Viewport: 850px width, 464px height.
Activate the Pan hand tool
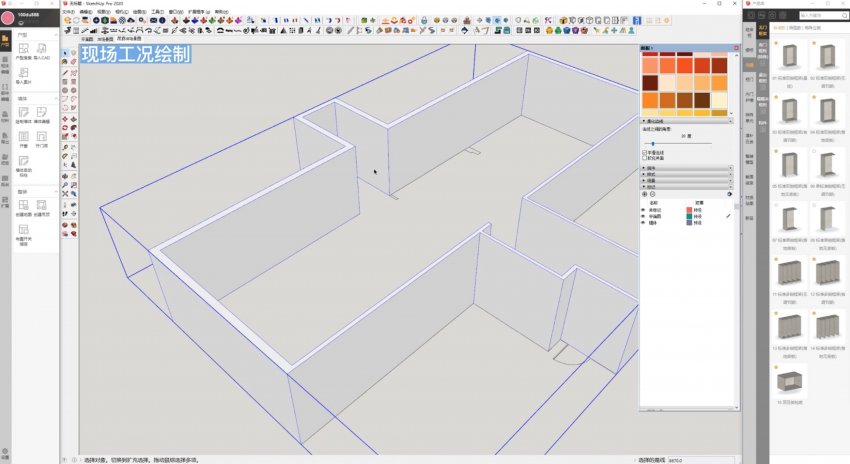click(73, 176)
